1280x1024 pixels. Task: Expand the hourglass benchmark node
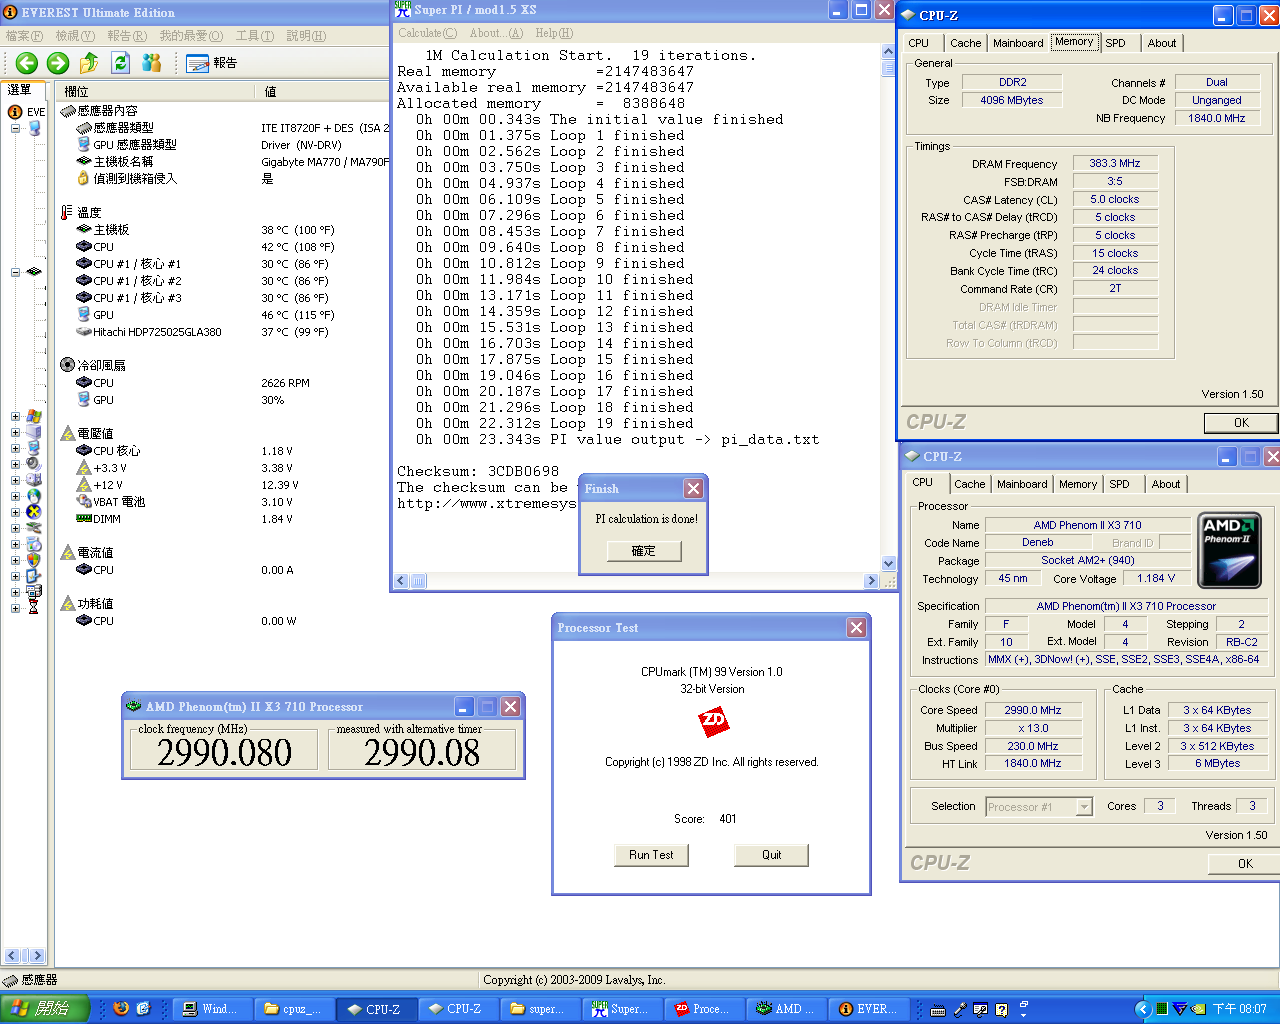15,608
